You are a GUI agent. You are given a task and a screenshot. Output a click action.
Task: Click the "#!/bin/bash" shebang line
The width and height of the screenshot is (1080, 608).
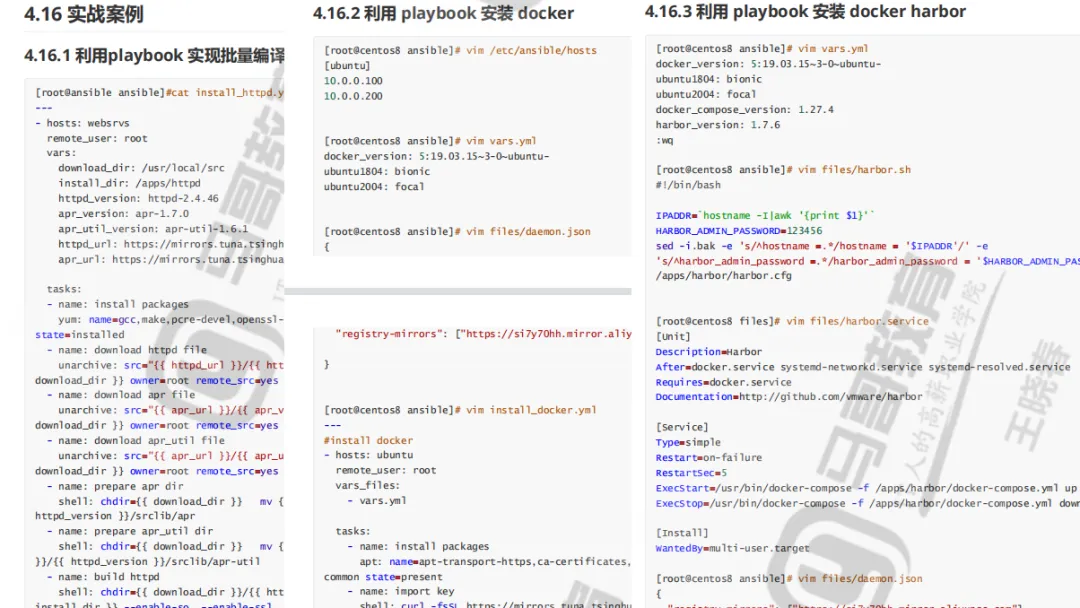688,185
